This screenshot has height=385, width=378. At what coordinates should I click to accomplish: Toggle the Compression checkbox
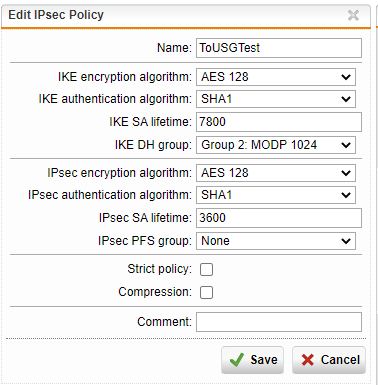click(x=206, y=292)
